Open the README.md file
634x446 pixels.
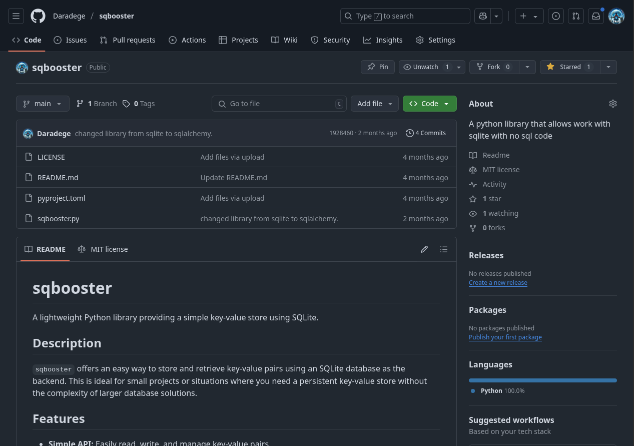coord(58,178)
